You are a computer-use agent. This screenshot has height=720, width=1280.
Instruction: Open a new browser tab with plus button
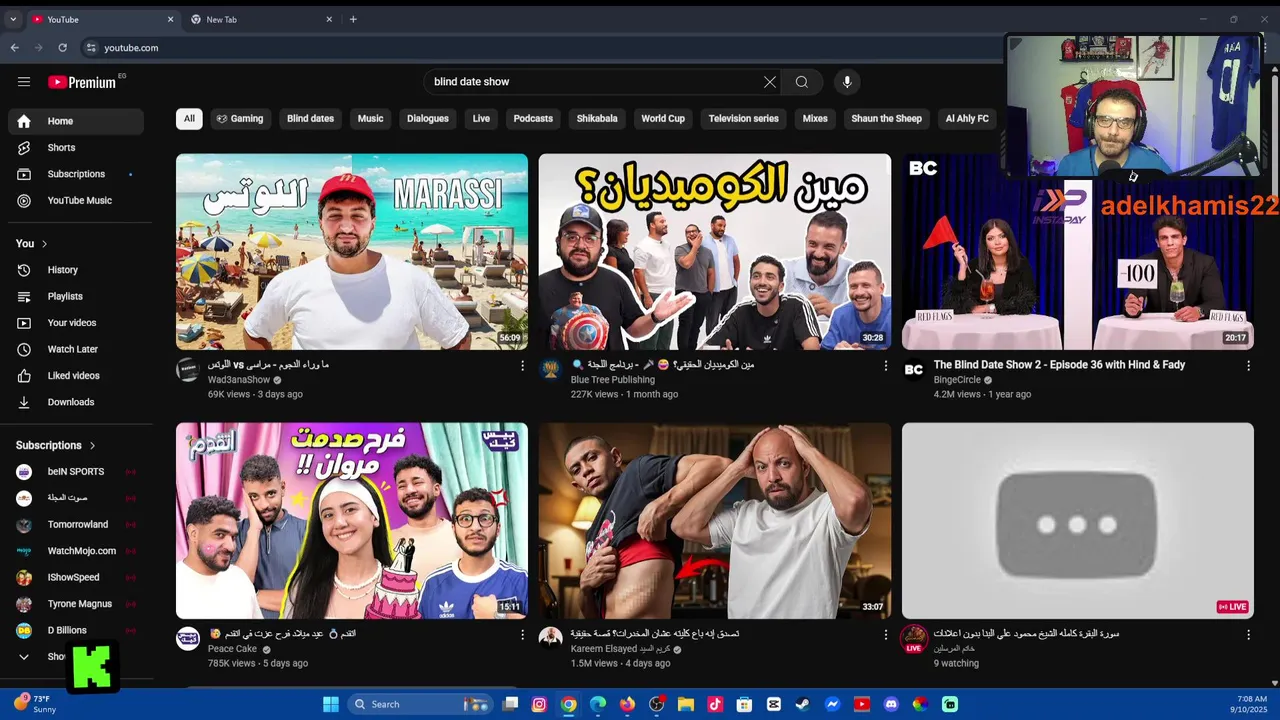pyautogui.click(x=353, y=19)
